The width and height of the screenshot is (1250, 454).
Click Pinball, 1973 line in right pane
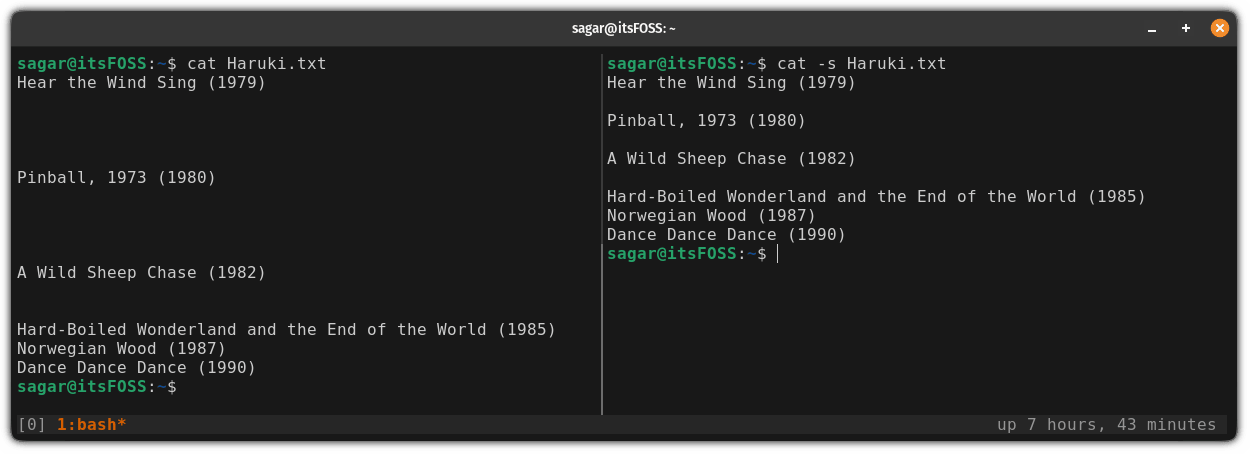[x=706, y=121]
